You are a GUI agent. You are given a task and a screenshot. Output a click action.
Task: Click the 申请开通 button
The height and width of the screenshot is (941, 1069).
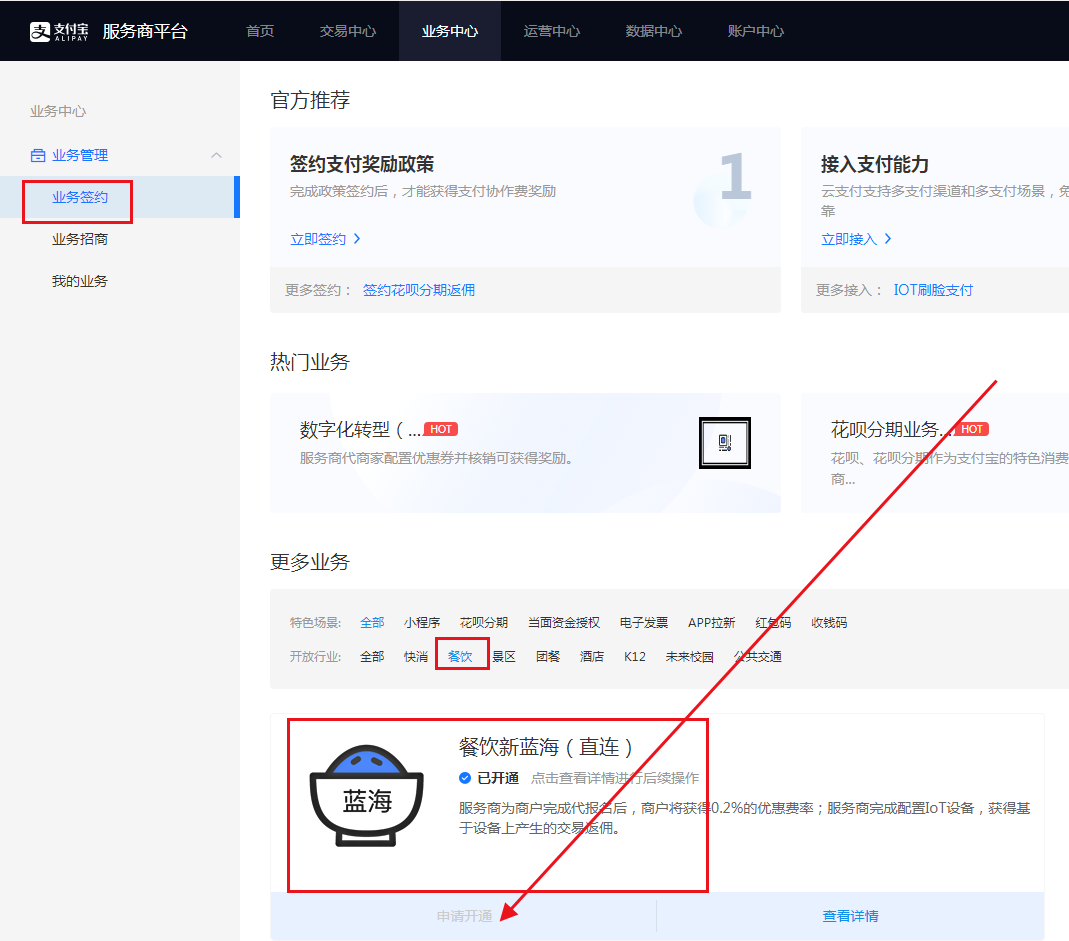(464, 916)
